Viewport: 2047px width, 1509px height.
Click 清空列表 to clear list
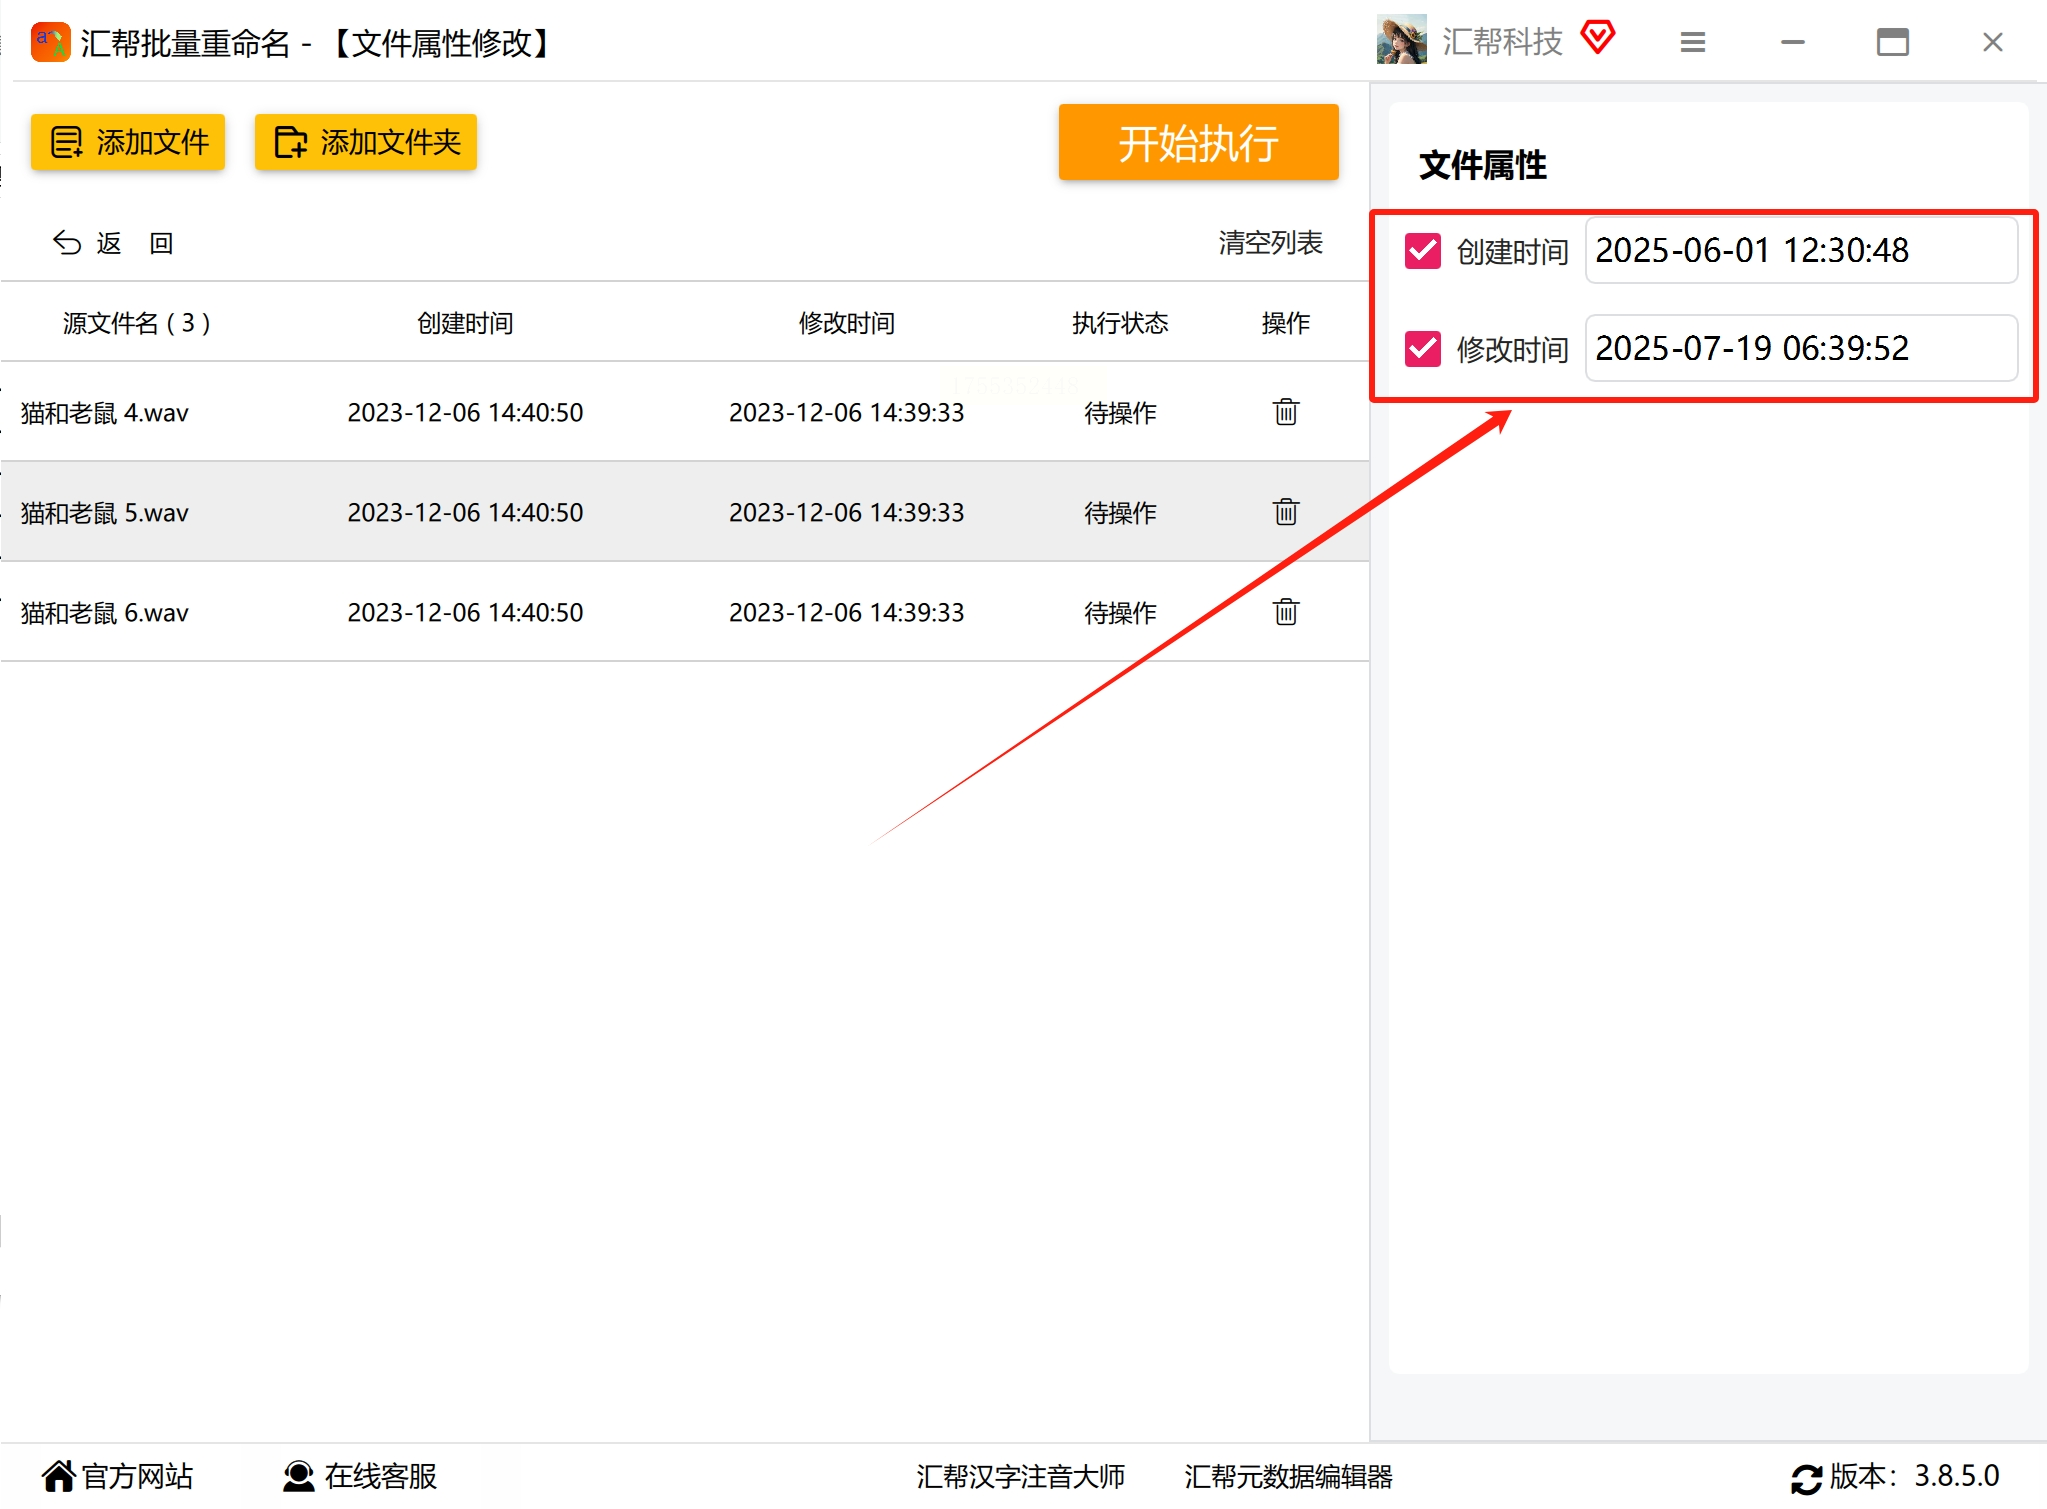pyautogui.click(x=1269, y=243)
